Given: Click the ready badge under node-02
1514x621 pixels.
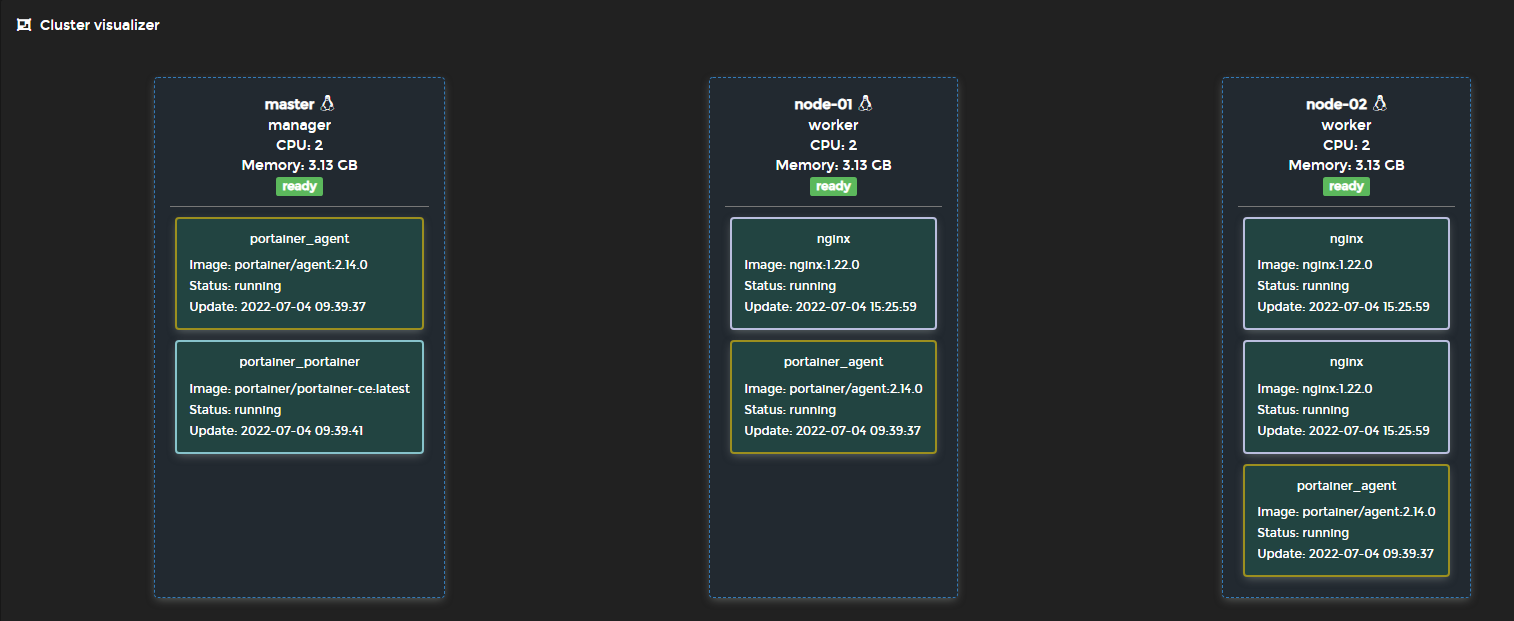Looking at the screenshot, I should pos(1346,186).
